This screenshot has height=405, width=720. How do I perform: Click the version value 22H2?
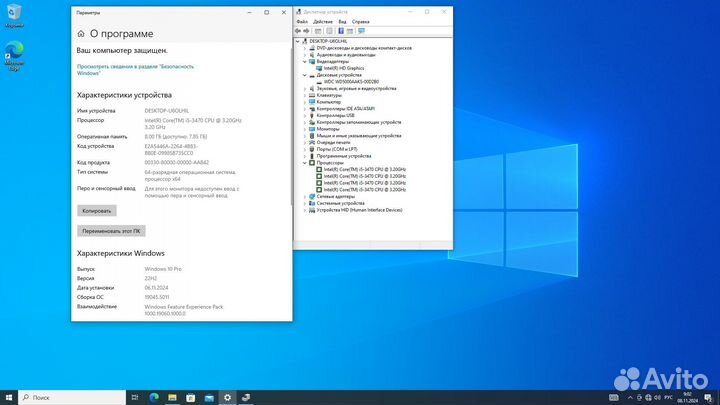[x=151, y=278]
